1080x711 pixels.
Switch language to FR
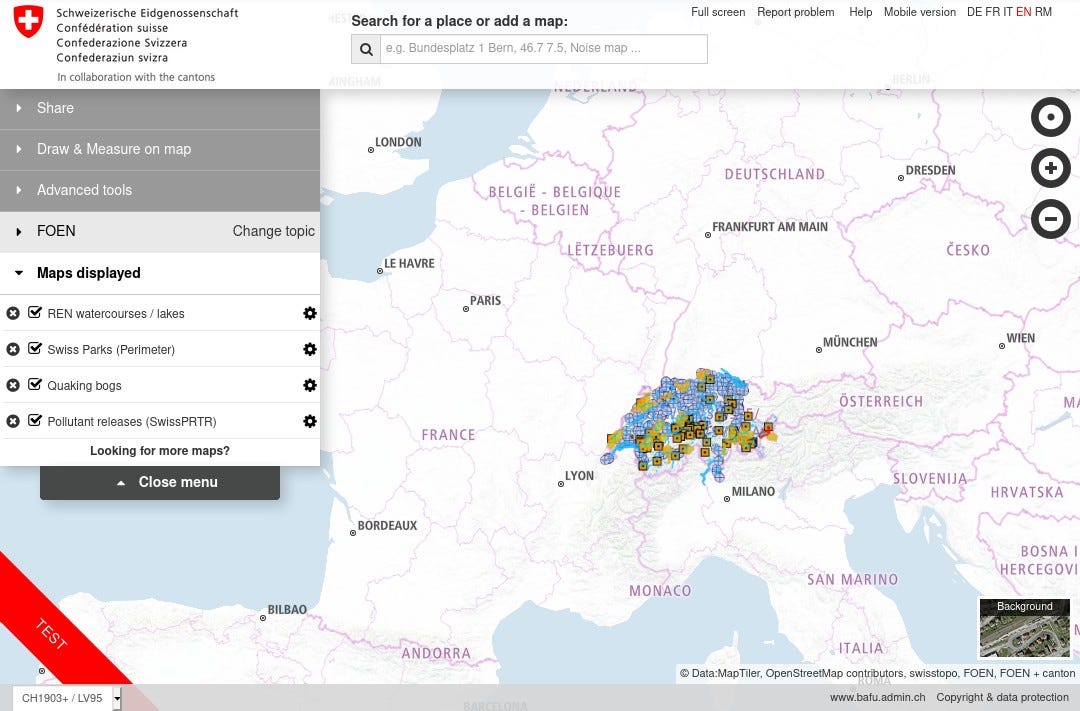pyautogui.click(x=992, y=12)
